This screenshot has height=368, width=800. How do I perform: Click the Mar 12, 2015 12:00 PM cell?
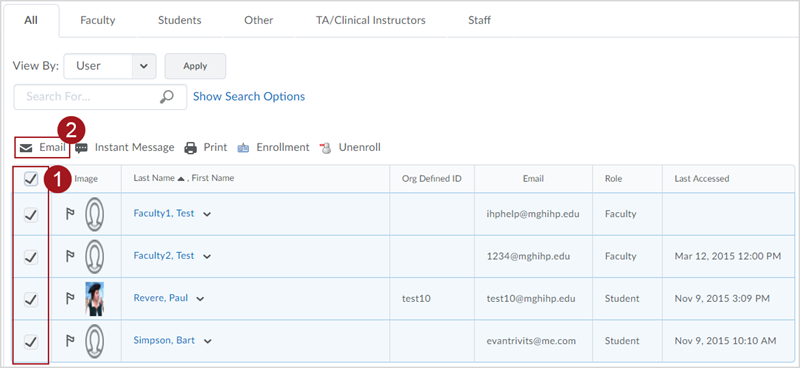pos(728,256)
